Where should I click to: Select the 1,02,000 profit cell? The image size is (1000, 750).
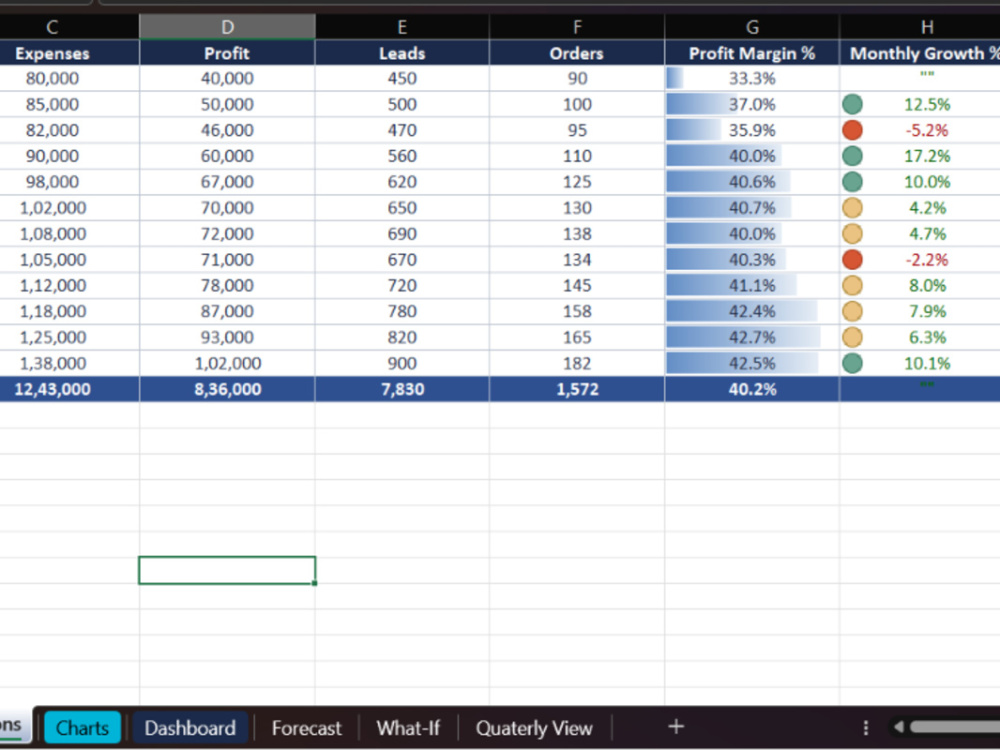point(227,363)
